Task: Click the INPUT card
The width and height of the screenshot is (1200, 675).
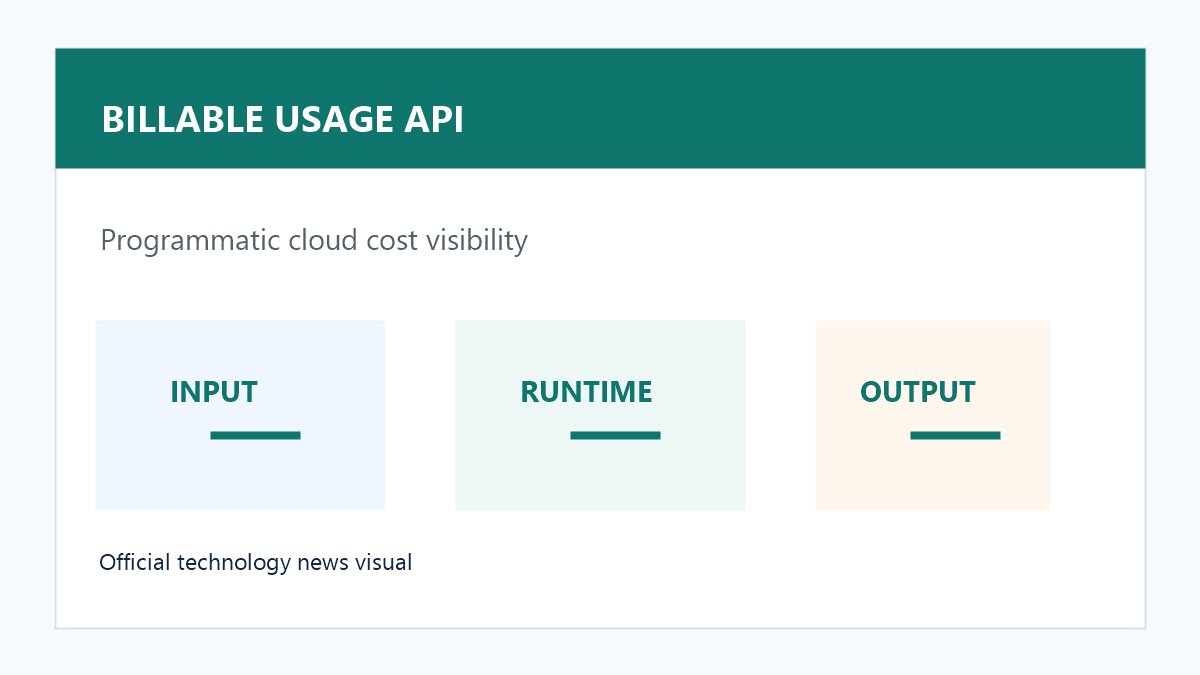Action: pyautogui.click(x=240, y=415)
